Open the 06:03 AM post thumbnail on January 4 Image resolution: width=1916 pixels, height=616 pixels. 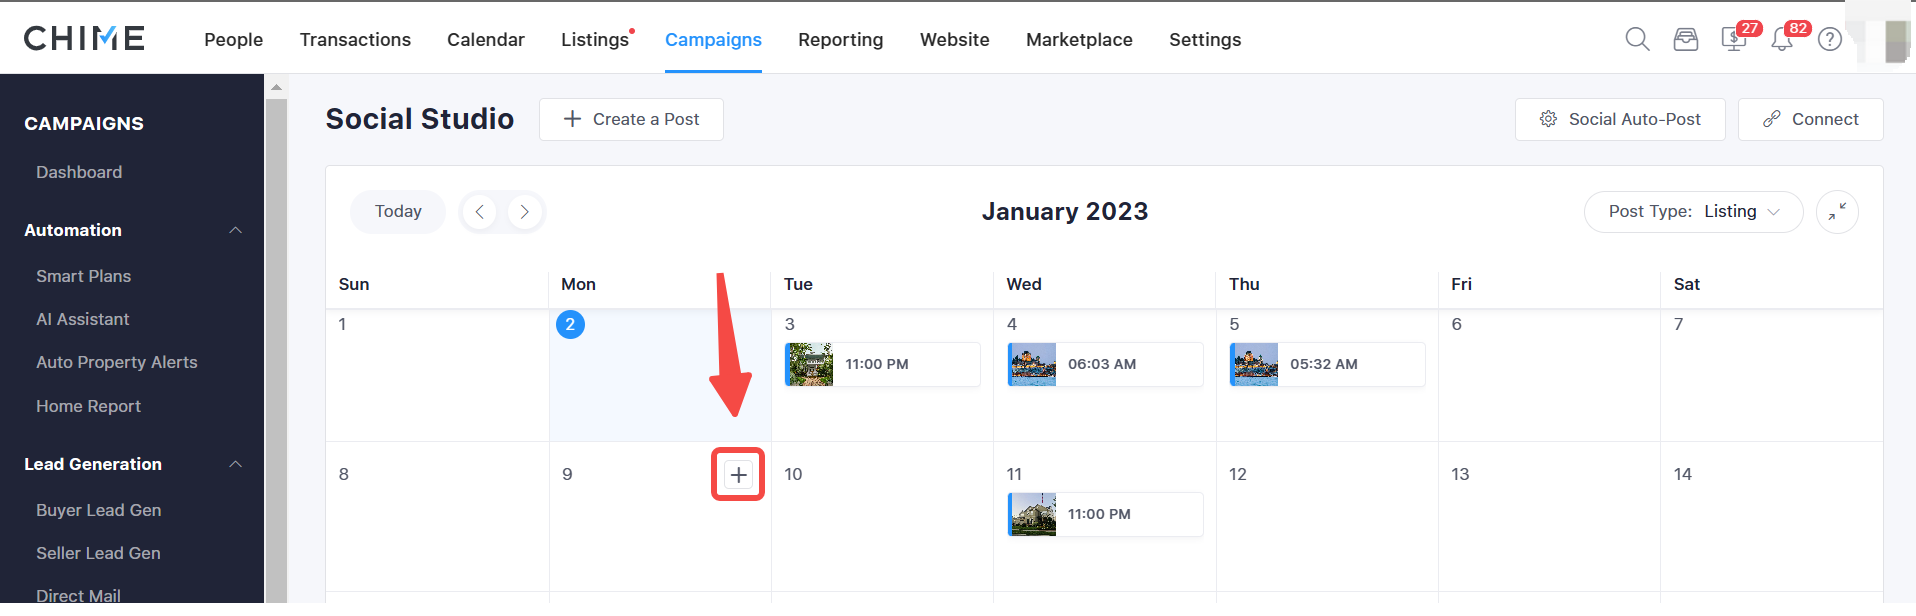coord(1032,364)
